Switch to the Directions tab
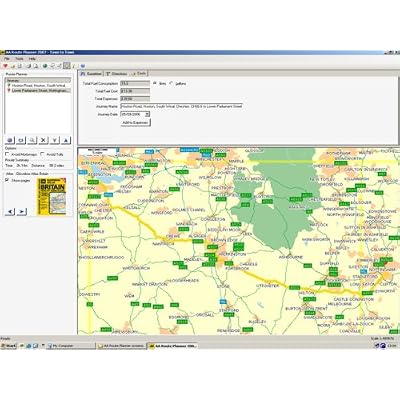This screenshot has height=400, width=400. [117, 73]
